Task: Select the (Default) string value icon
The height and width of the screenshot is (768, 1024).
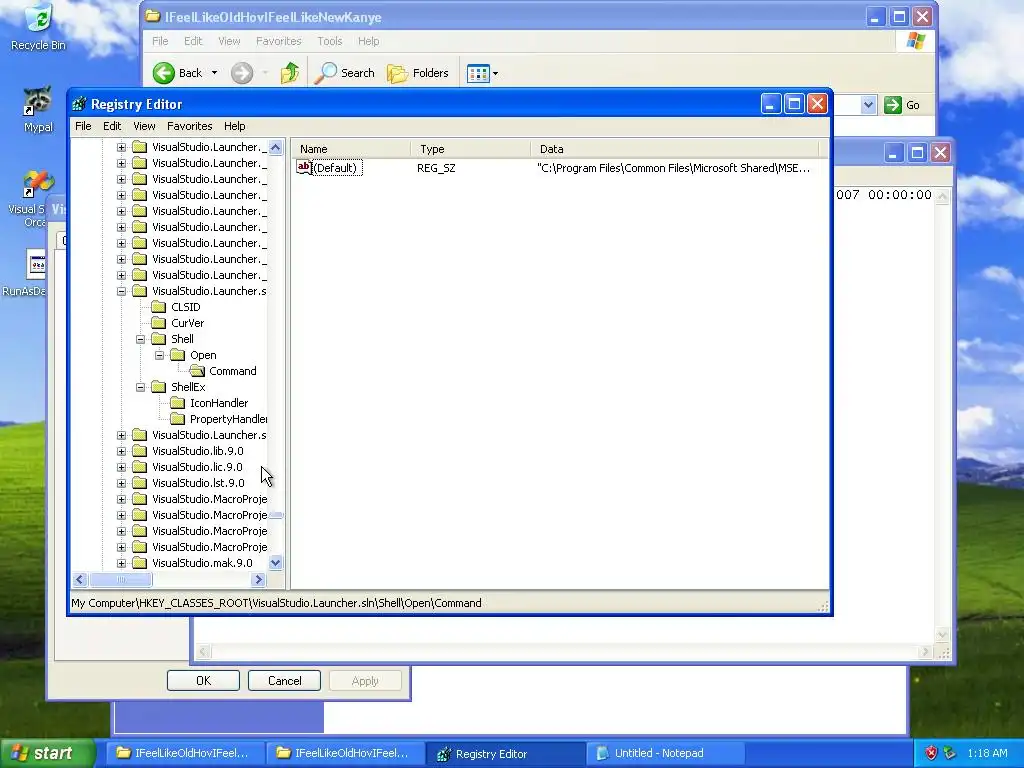Action: point(304,168)
